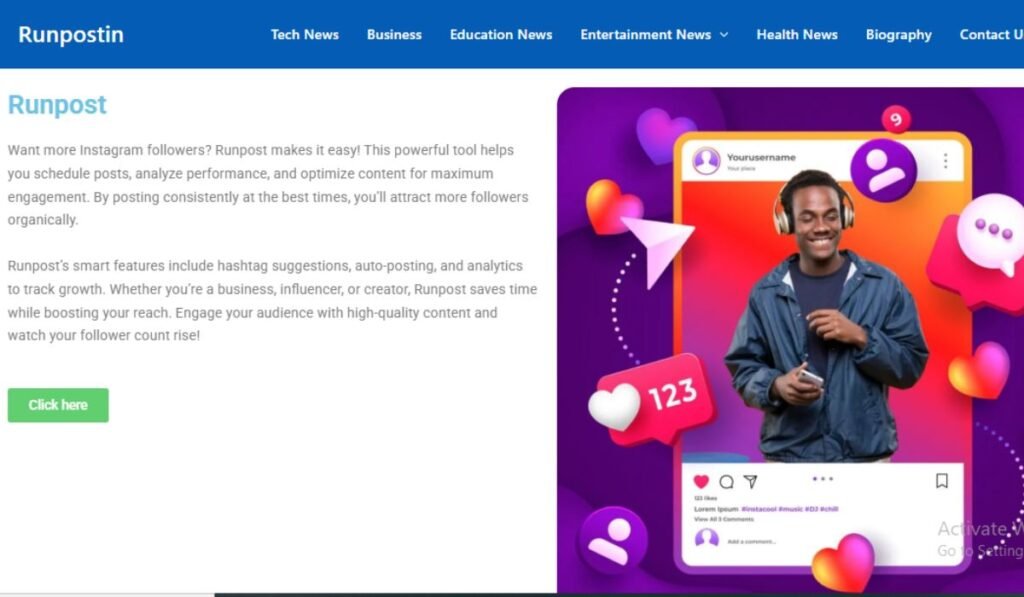1024x597 pixels.
Task: Expand the chevron beside Entertainment News
Action: coord(724,35)
